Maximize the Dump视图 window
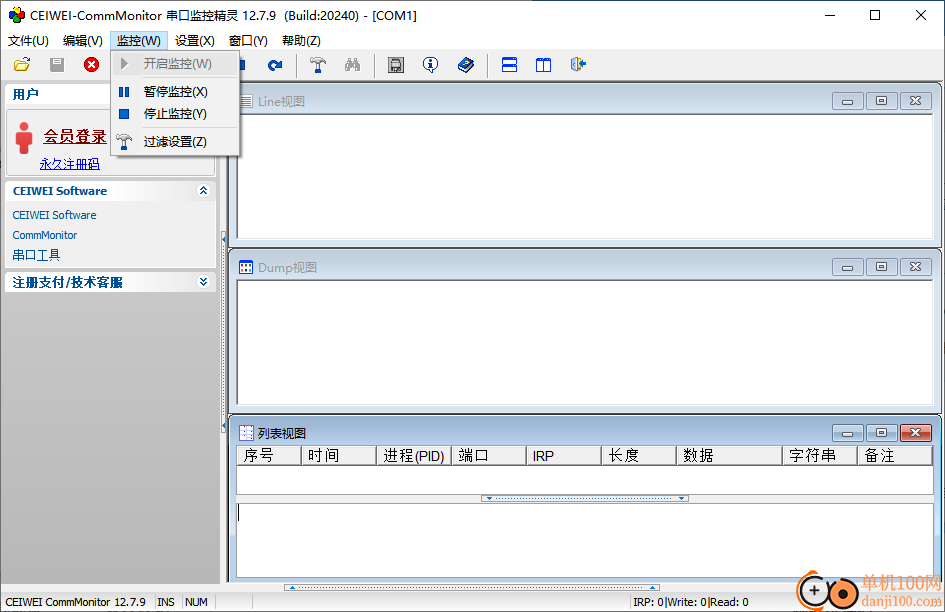The width and height of the screenshot is (945, 612). tap(881, 267)
